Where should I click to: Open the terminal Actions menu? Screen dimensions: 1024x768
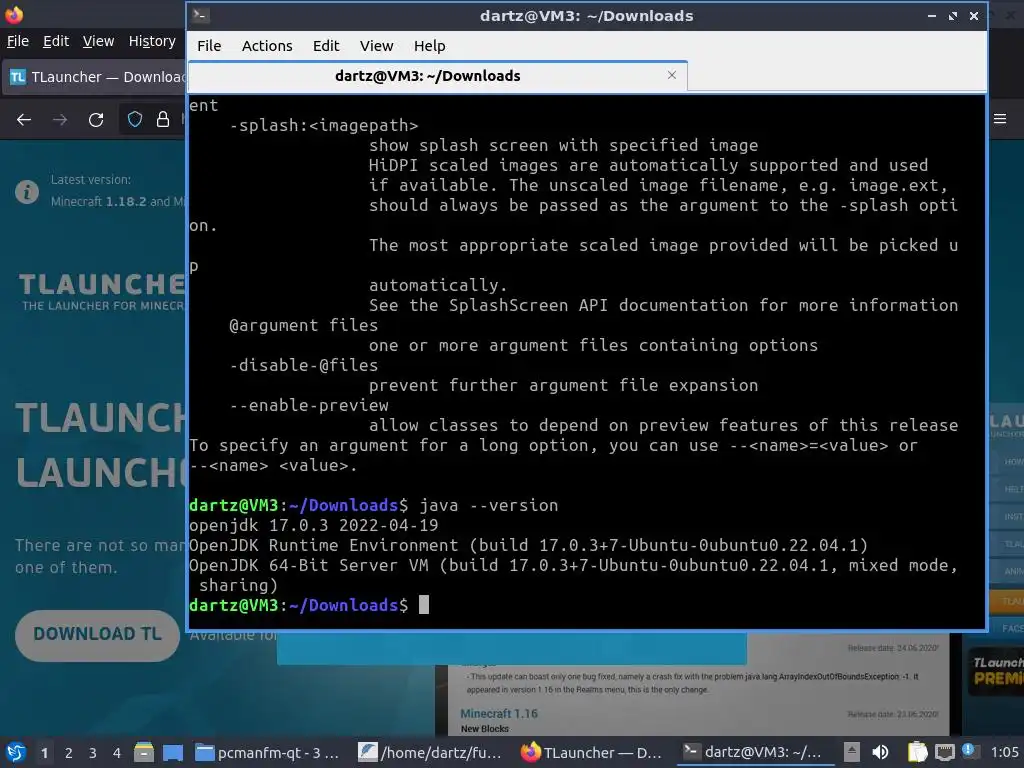267,46
